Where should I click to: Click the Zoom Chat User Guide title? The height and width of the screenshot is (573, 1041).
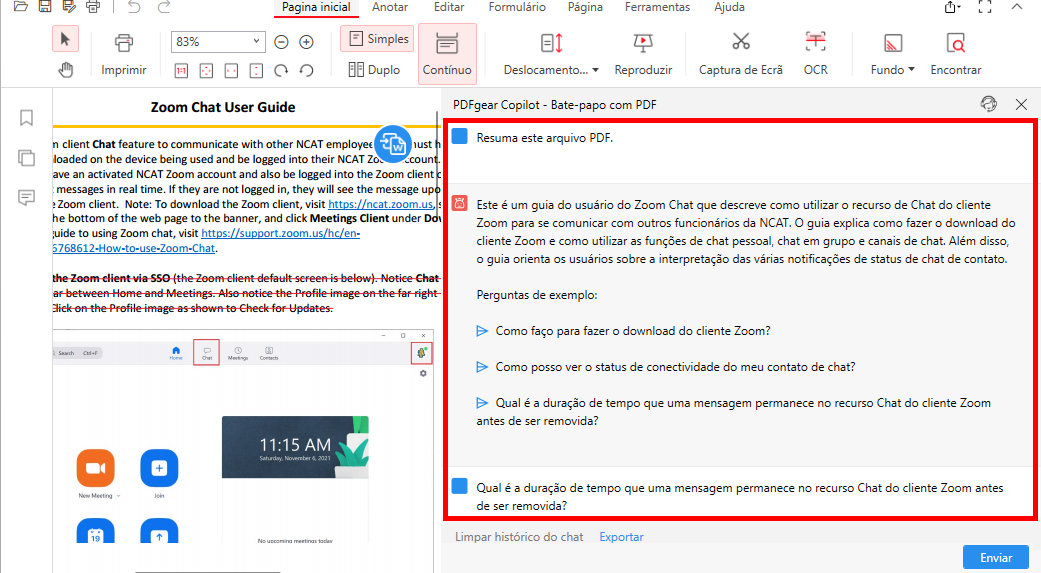tap(223, 107)
